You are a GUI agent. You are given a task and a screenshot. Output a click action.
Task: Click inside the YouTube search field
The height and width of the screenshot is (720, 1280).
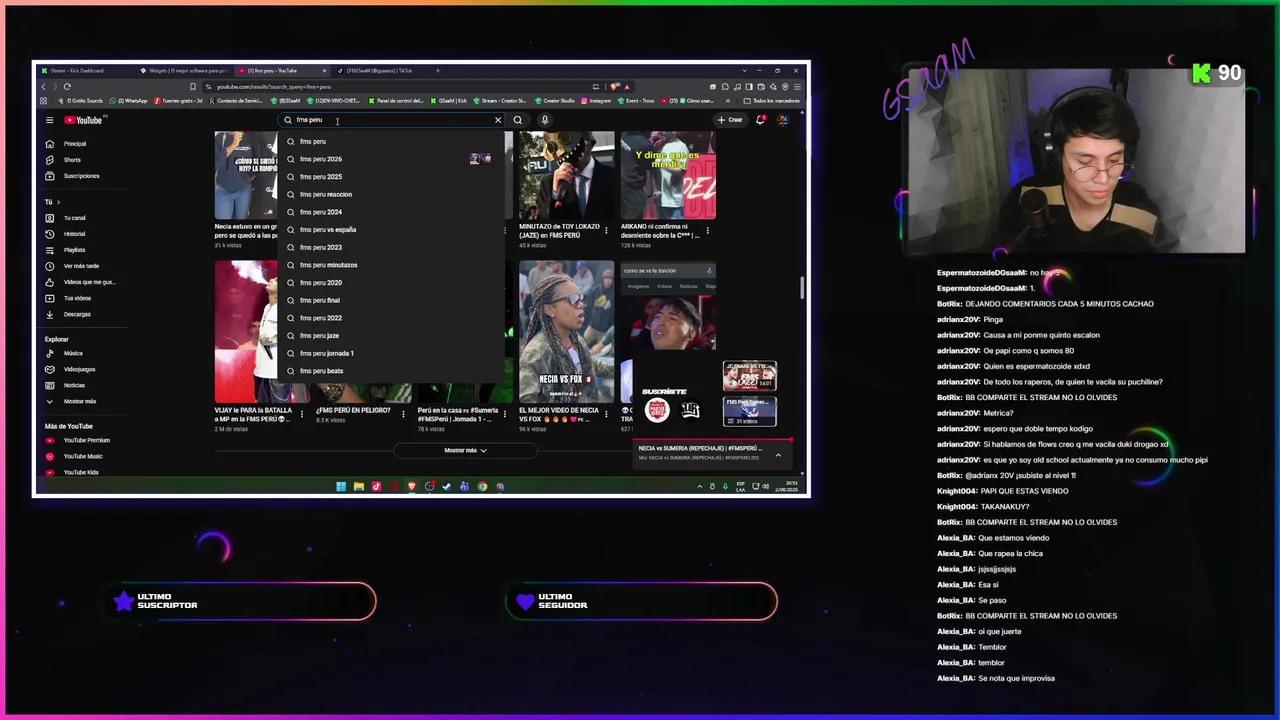(x=391, y=120)
